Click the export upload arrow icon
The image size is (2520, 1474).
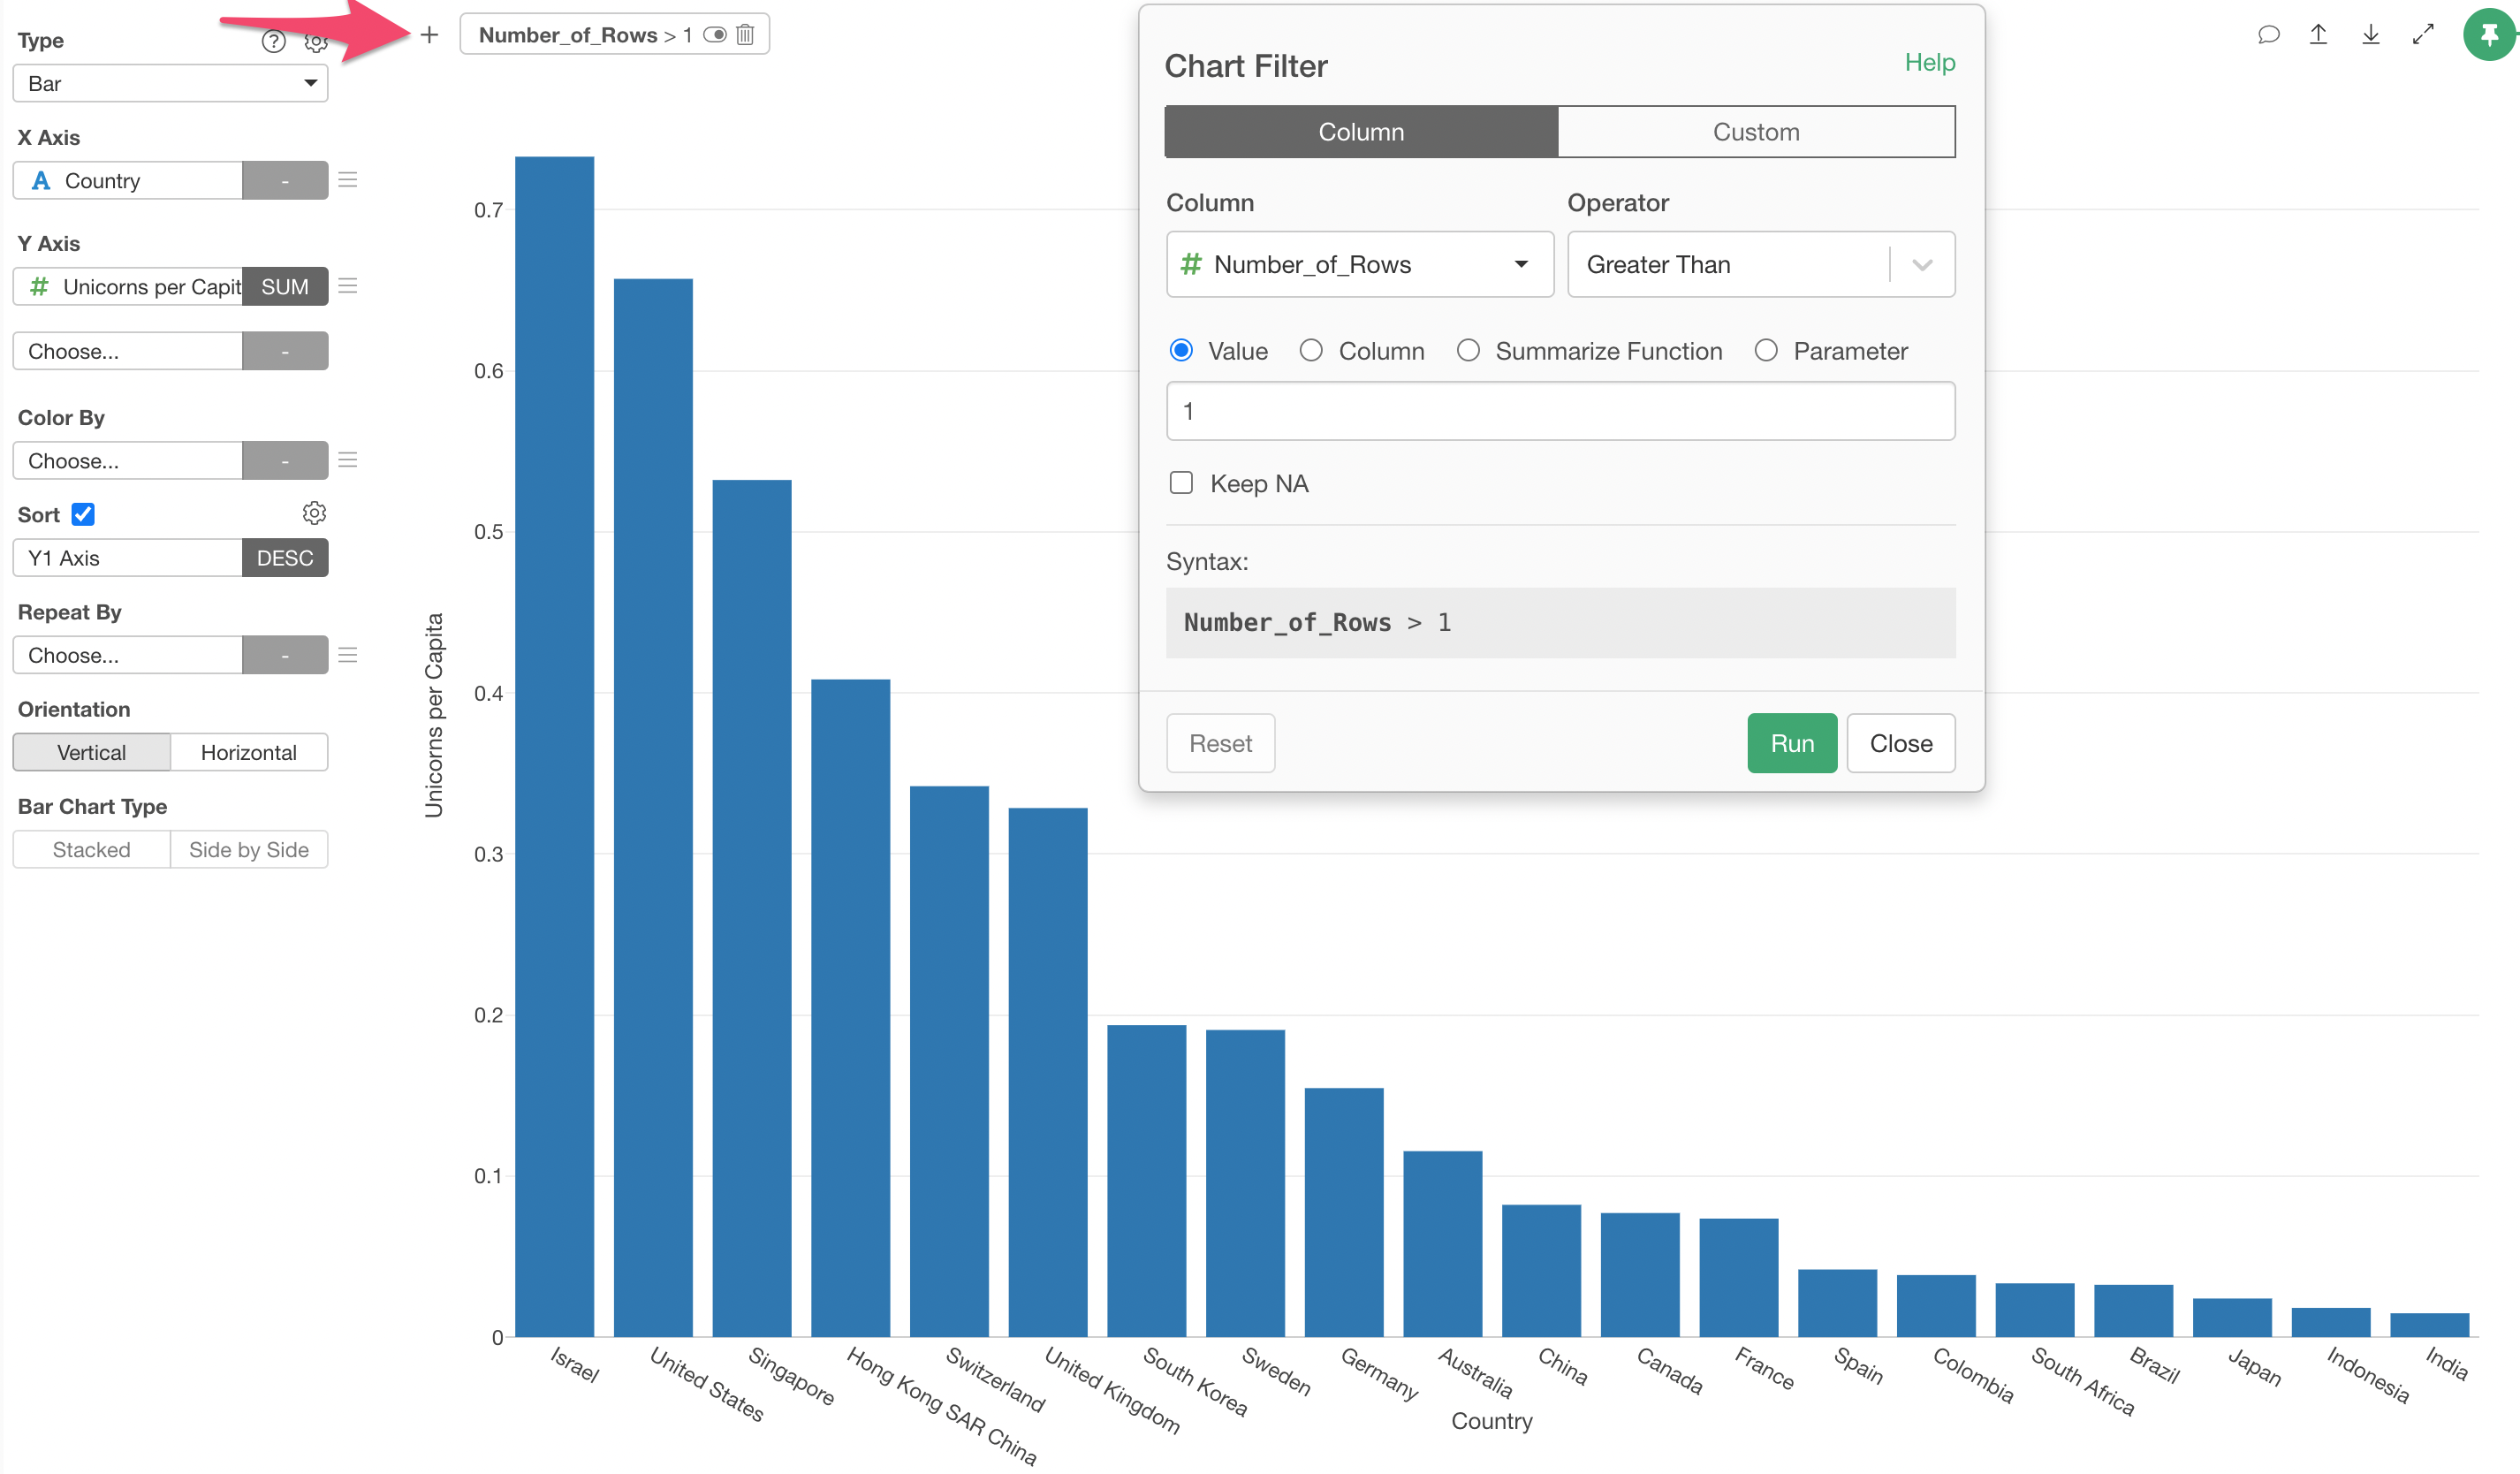pyautogui.click(x=2318, y=35)
